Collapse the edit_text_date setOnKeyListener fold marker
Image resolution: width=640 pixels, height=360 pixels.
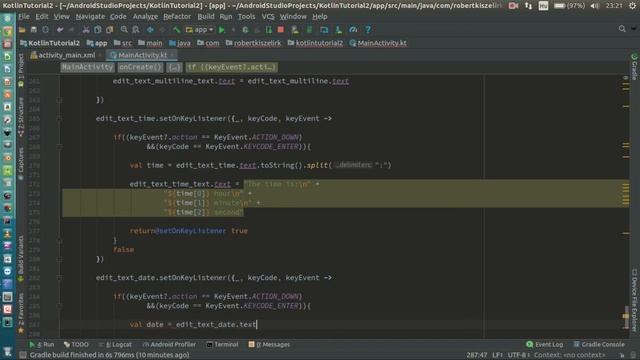(59, 278)
